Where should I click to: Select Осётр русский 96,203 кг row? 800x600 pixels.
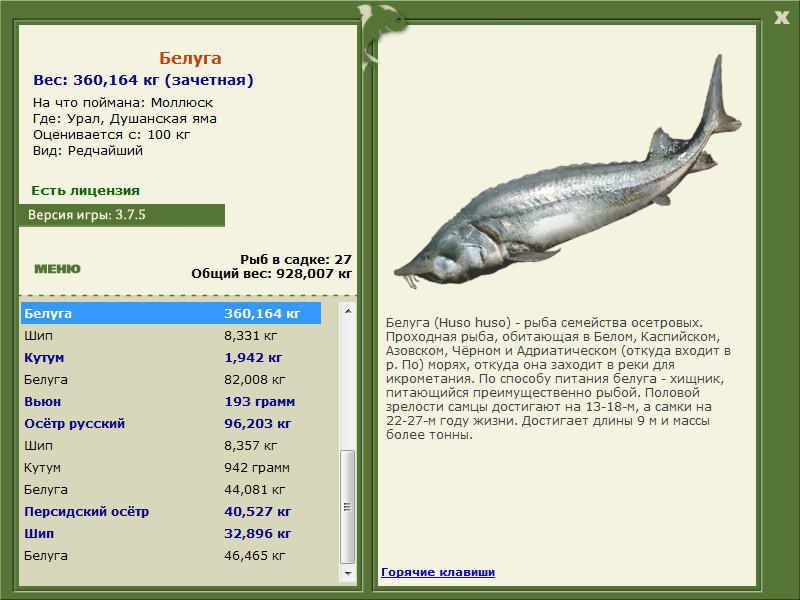click(171, 423)
